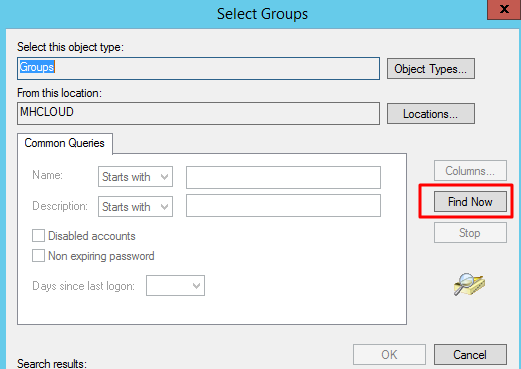
Task: Open the Name Starts with dropdown
Action: 135,177
